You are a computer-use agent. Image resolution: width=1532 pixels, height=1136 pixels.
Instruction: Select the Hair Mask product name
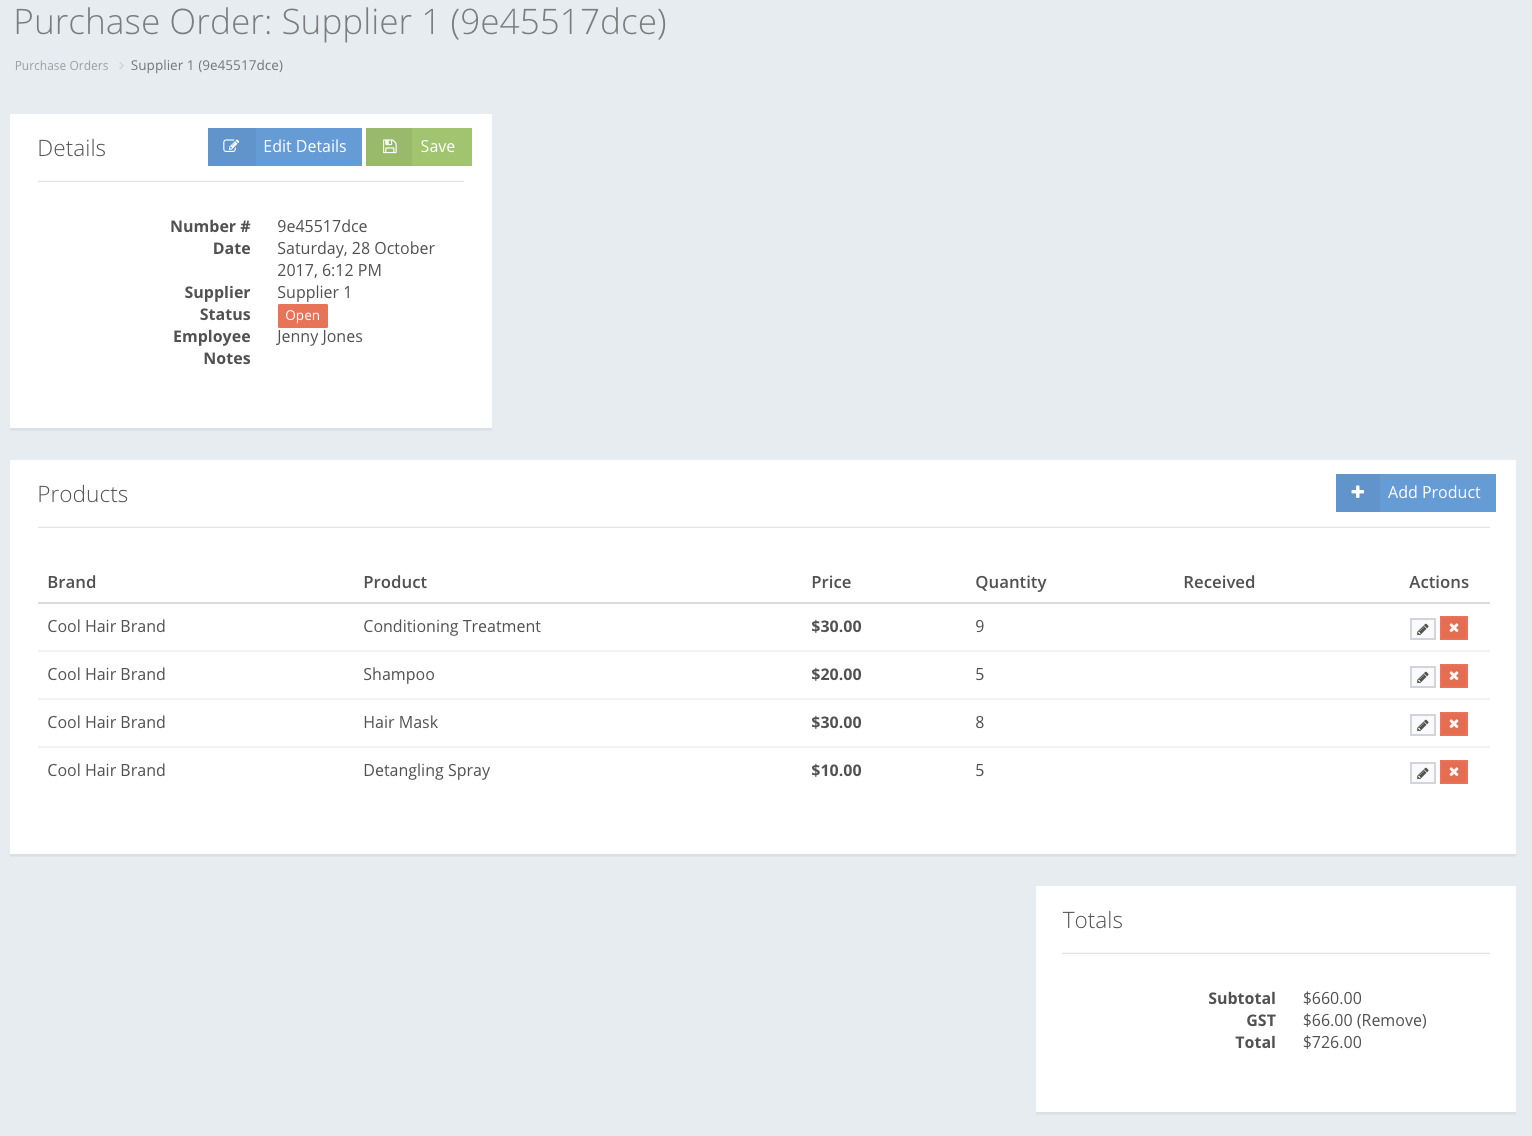coord(401,722)
